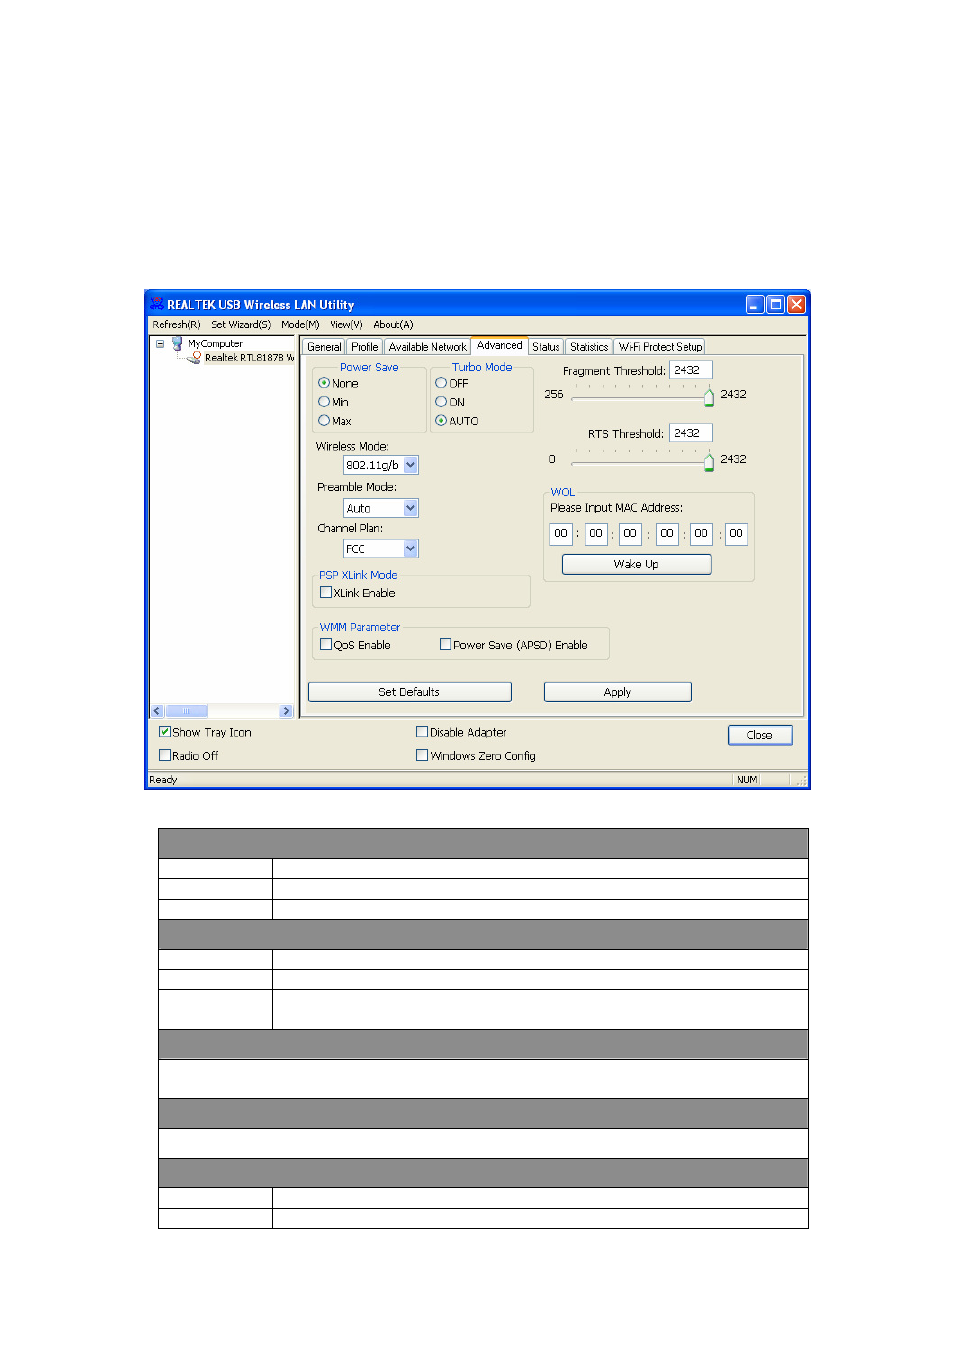Toggle the Radio Off checkbox
Viewport: 954px width, 1350px height.
(165, 756)
